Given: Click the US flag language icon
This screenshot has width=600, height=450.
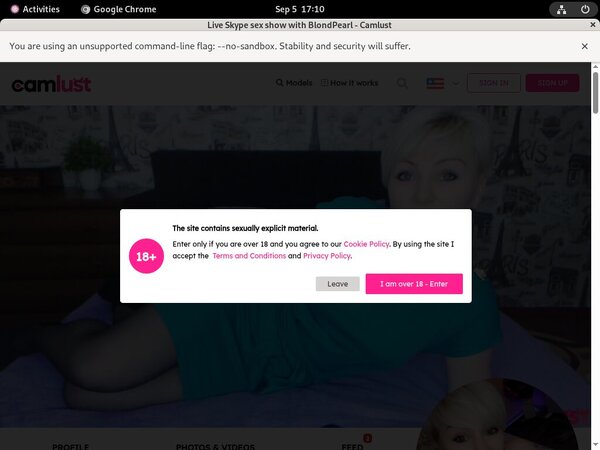Looking at the screenshot, I should (435, 83).
